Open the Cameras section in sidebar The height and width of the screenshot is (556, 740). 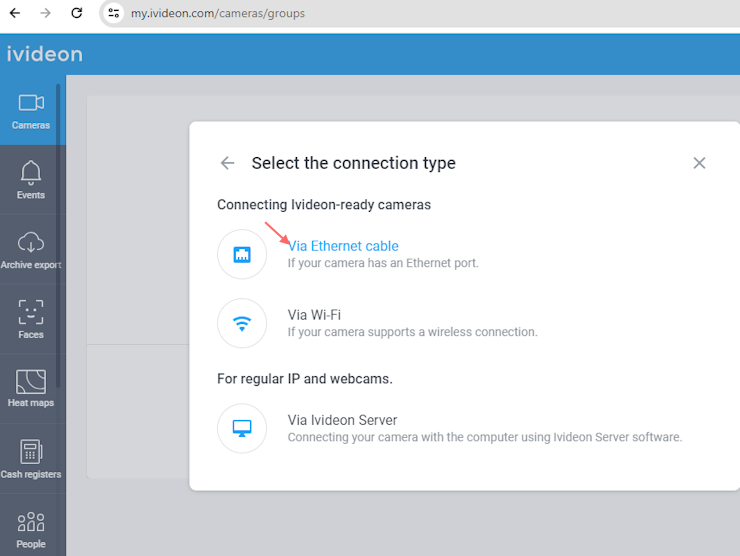click(31, 110)
